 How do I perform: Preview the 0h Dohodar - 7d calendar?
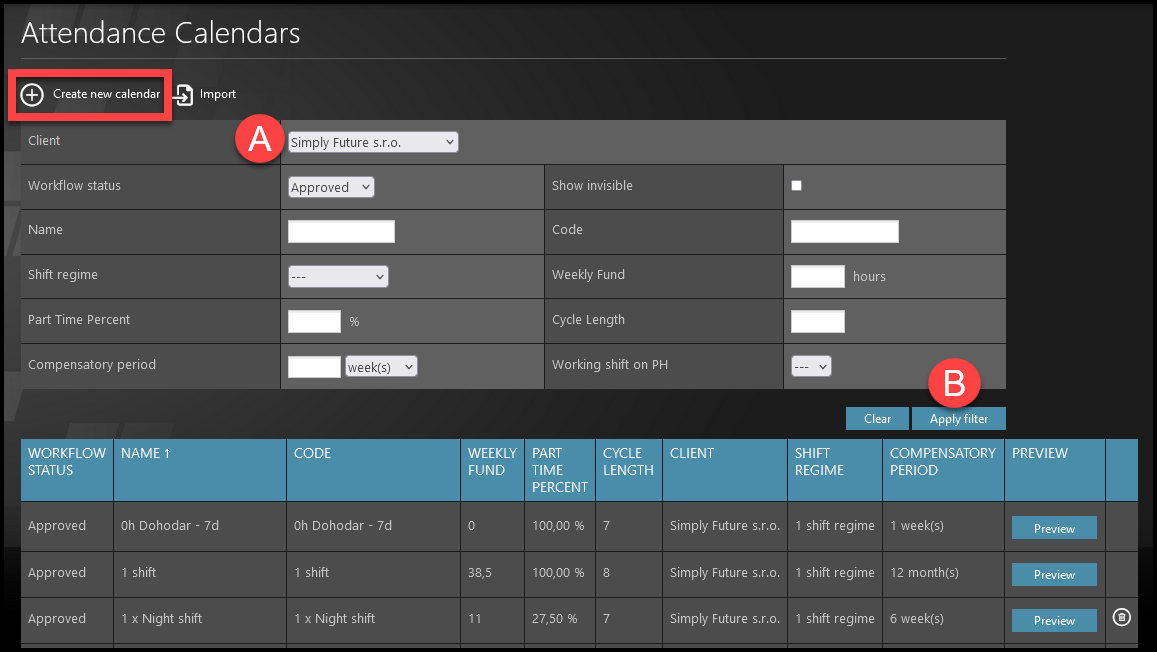[x=1054, y=528]
